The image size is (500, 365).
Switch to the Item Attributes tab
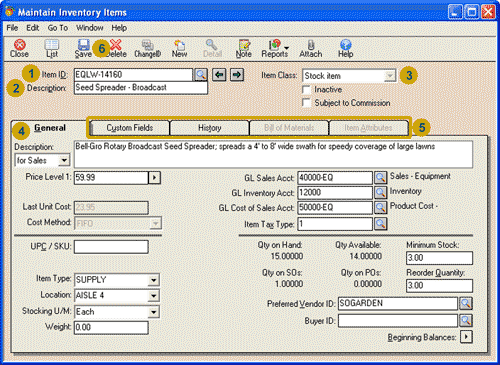(x=368, y=128)
